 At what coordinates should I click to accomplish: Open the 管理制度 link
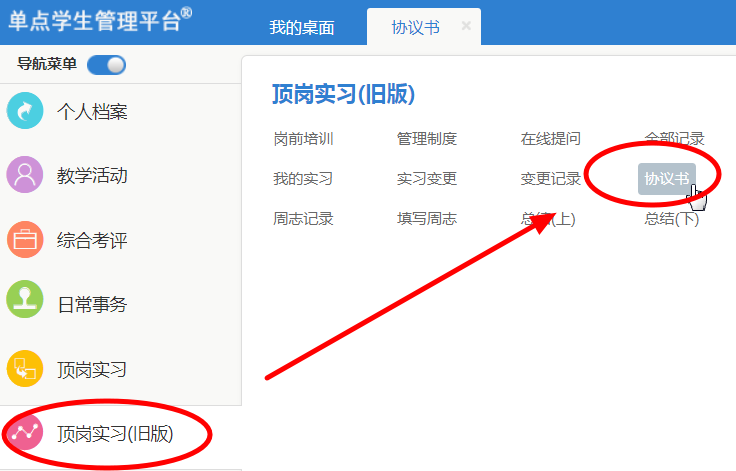pos(427,139)
